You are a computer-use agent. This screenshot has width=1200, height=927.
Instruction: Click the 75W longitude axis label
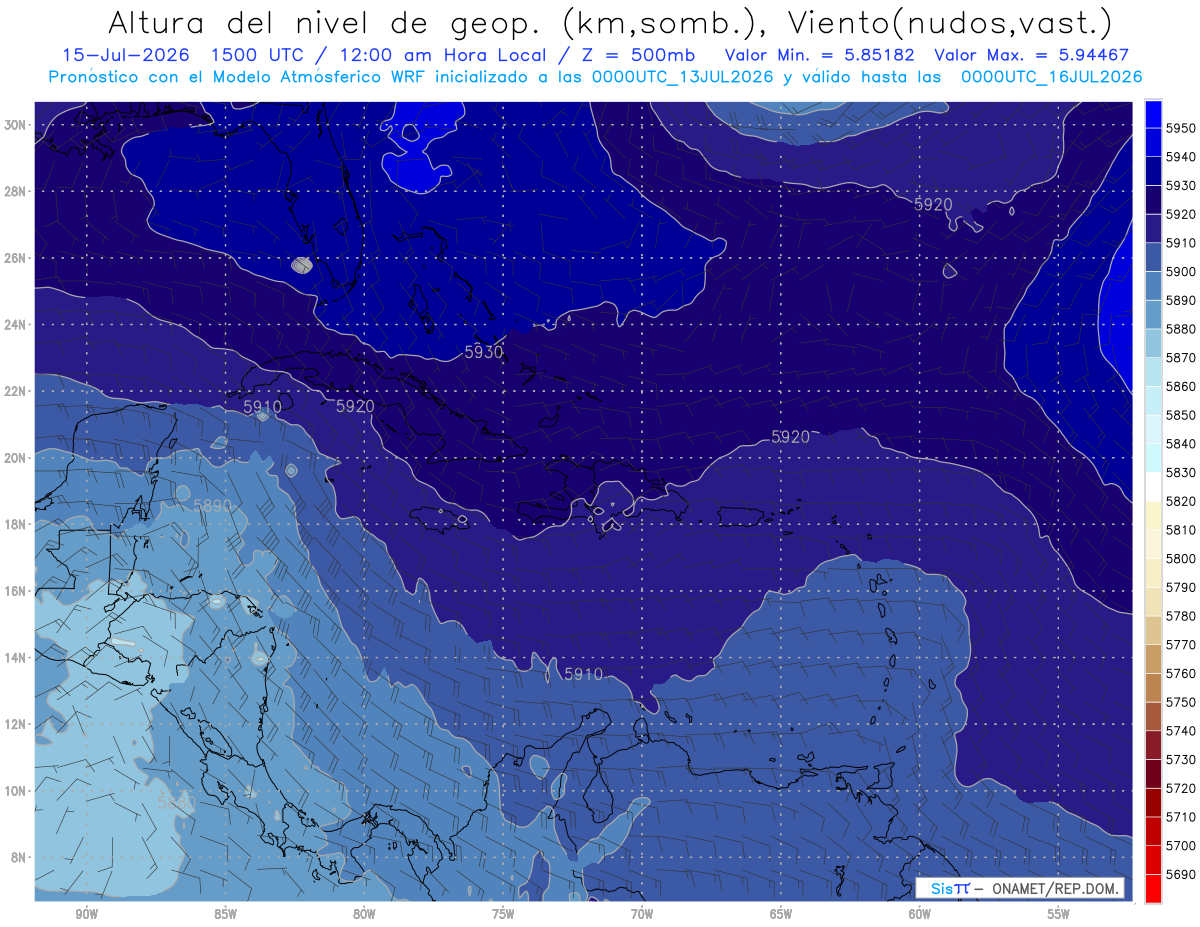pyautogui.click(x=503, y=914)
